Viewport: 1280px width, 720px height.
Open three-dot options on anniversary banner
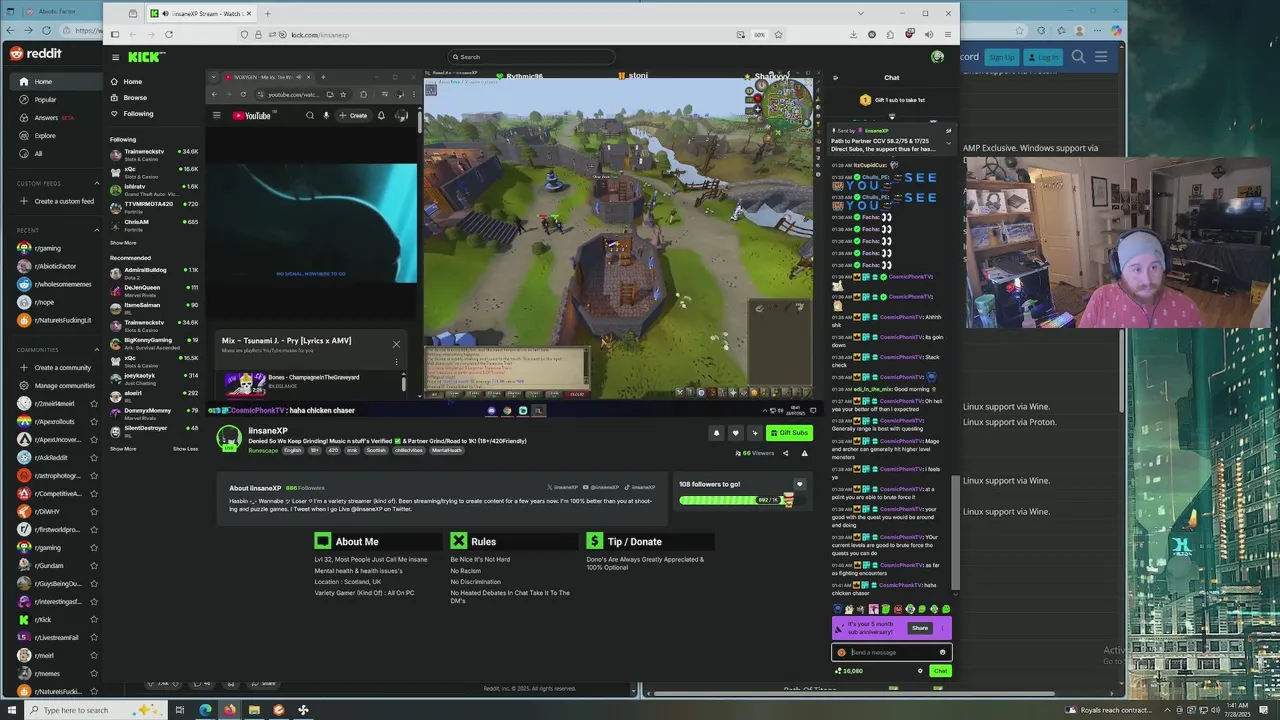942,628
